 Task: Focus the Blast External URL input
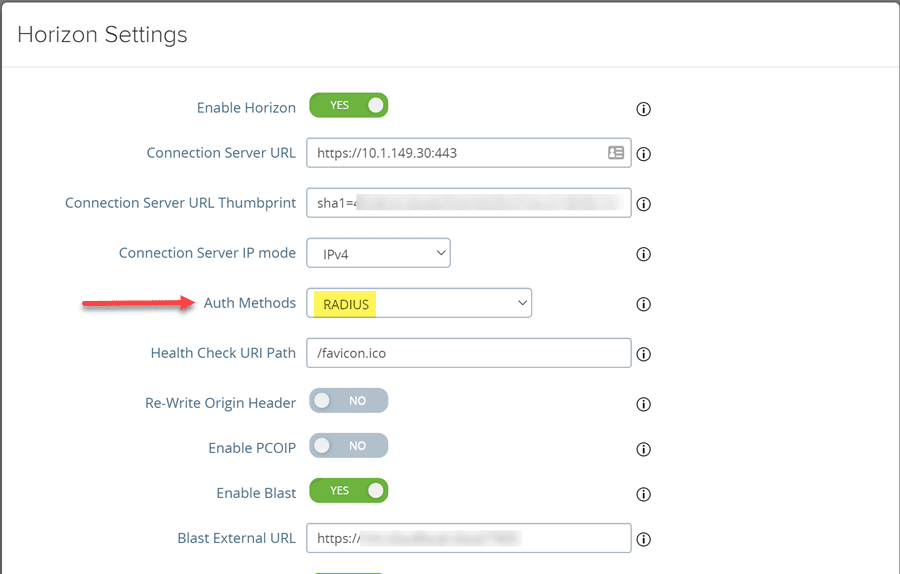pos(468,538)
